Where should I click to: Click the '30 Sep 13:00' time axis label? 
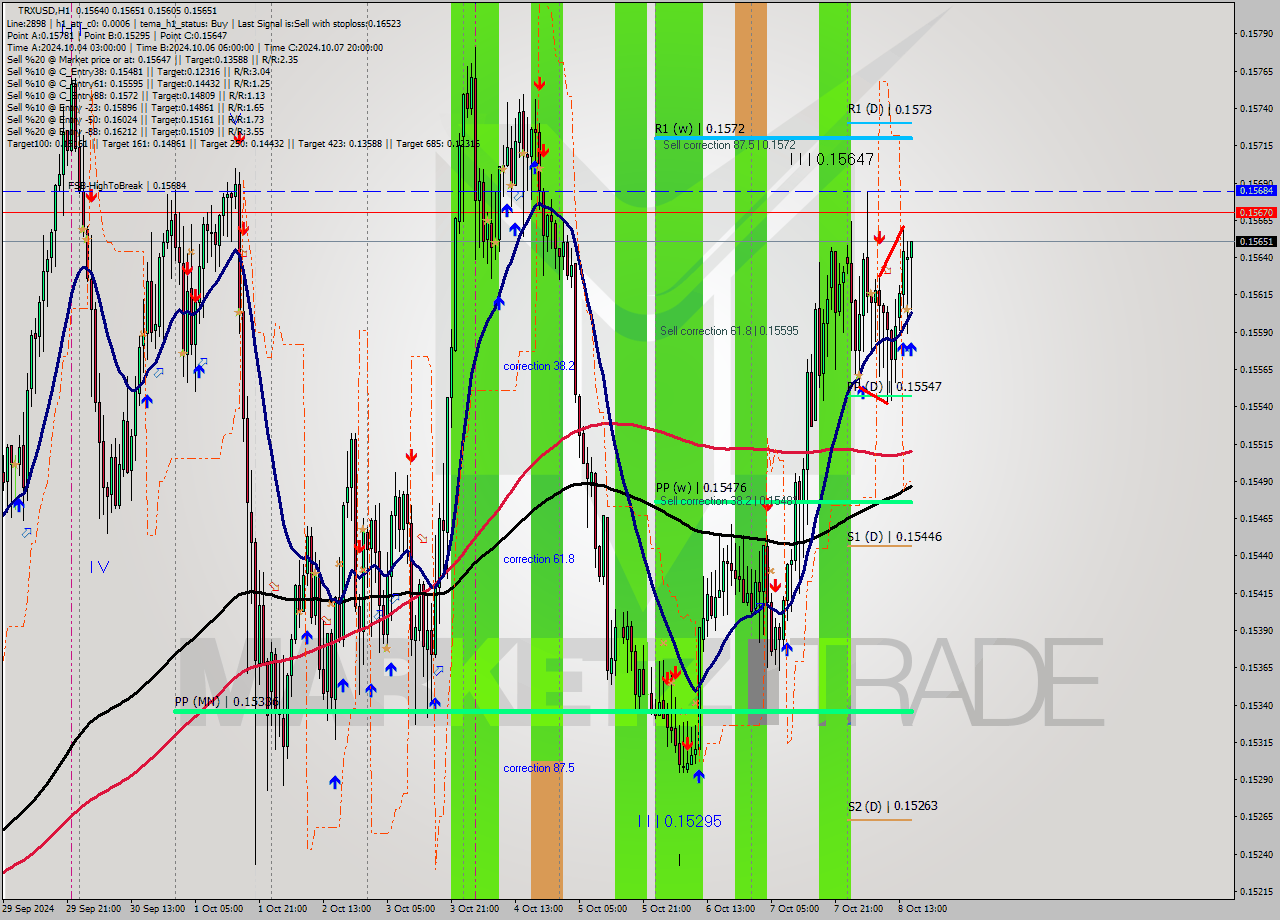click(x=156, y=909)
